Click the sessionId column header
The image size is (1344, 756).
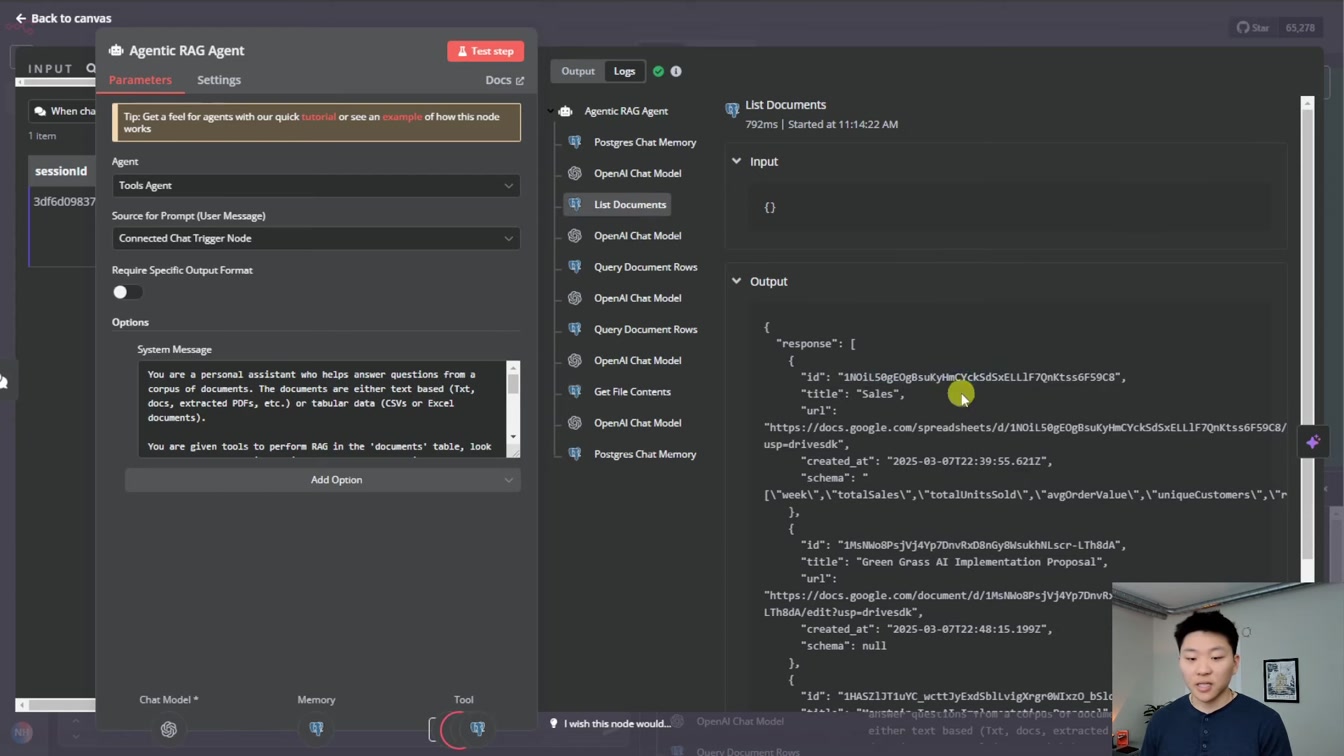[61, 171]
